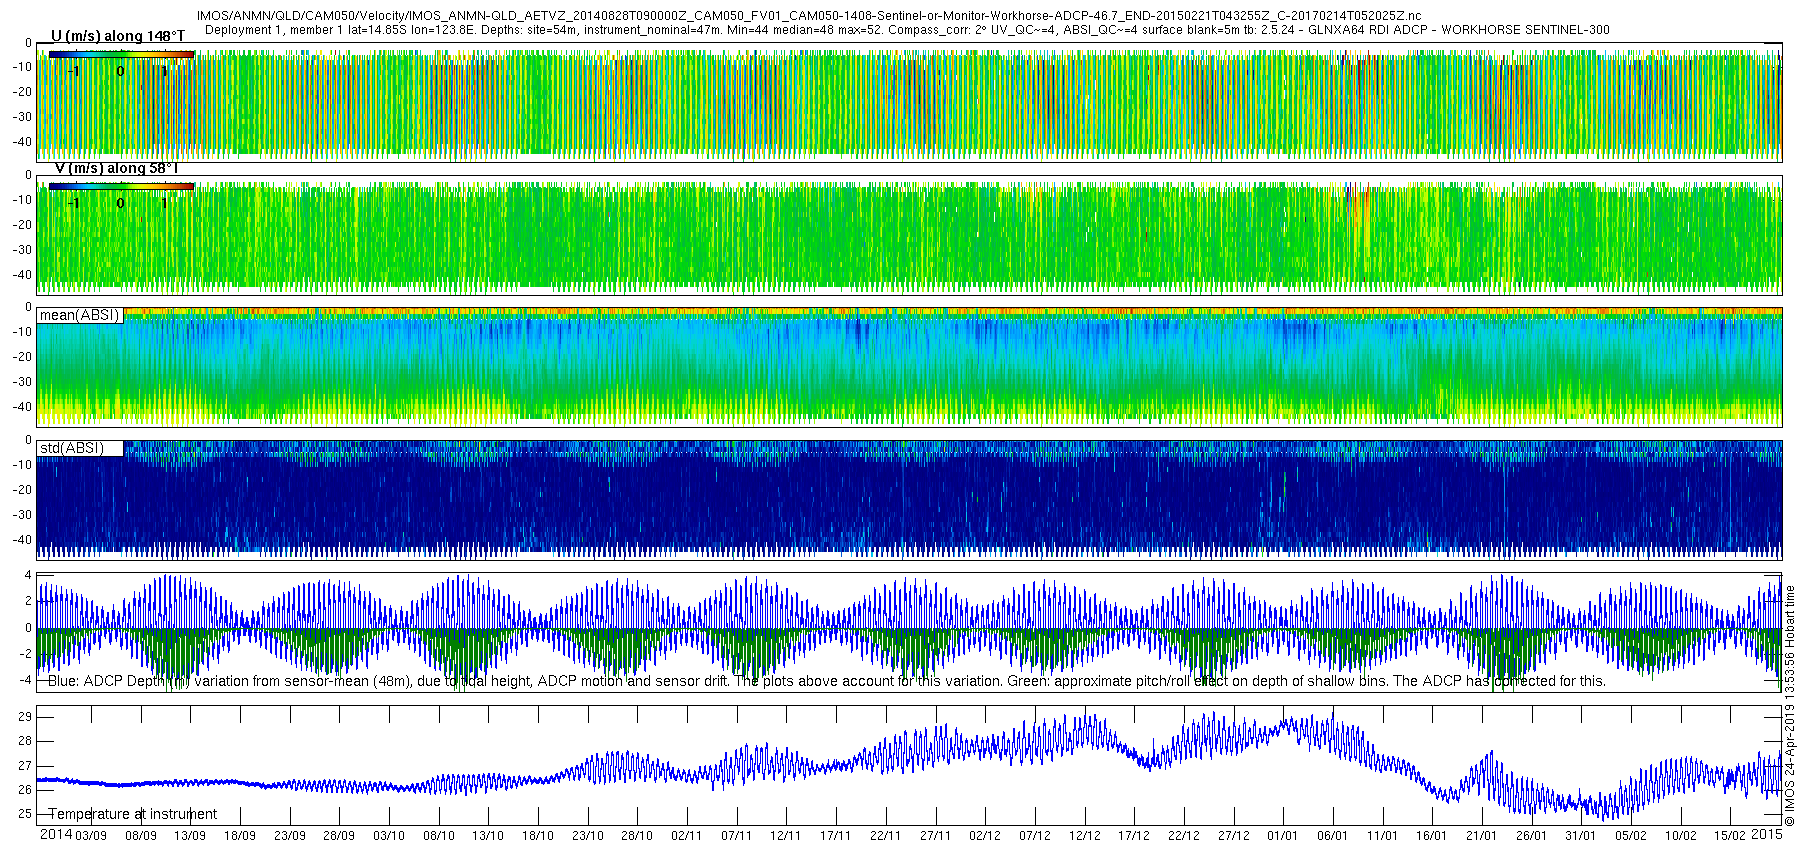Click the '11/01' date tick label
The image size is (1800, 850).
(1383, 836)
